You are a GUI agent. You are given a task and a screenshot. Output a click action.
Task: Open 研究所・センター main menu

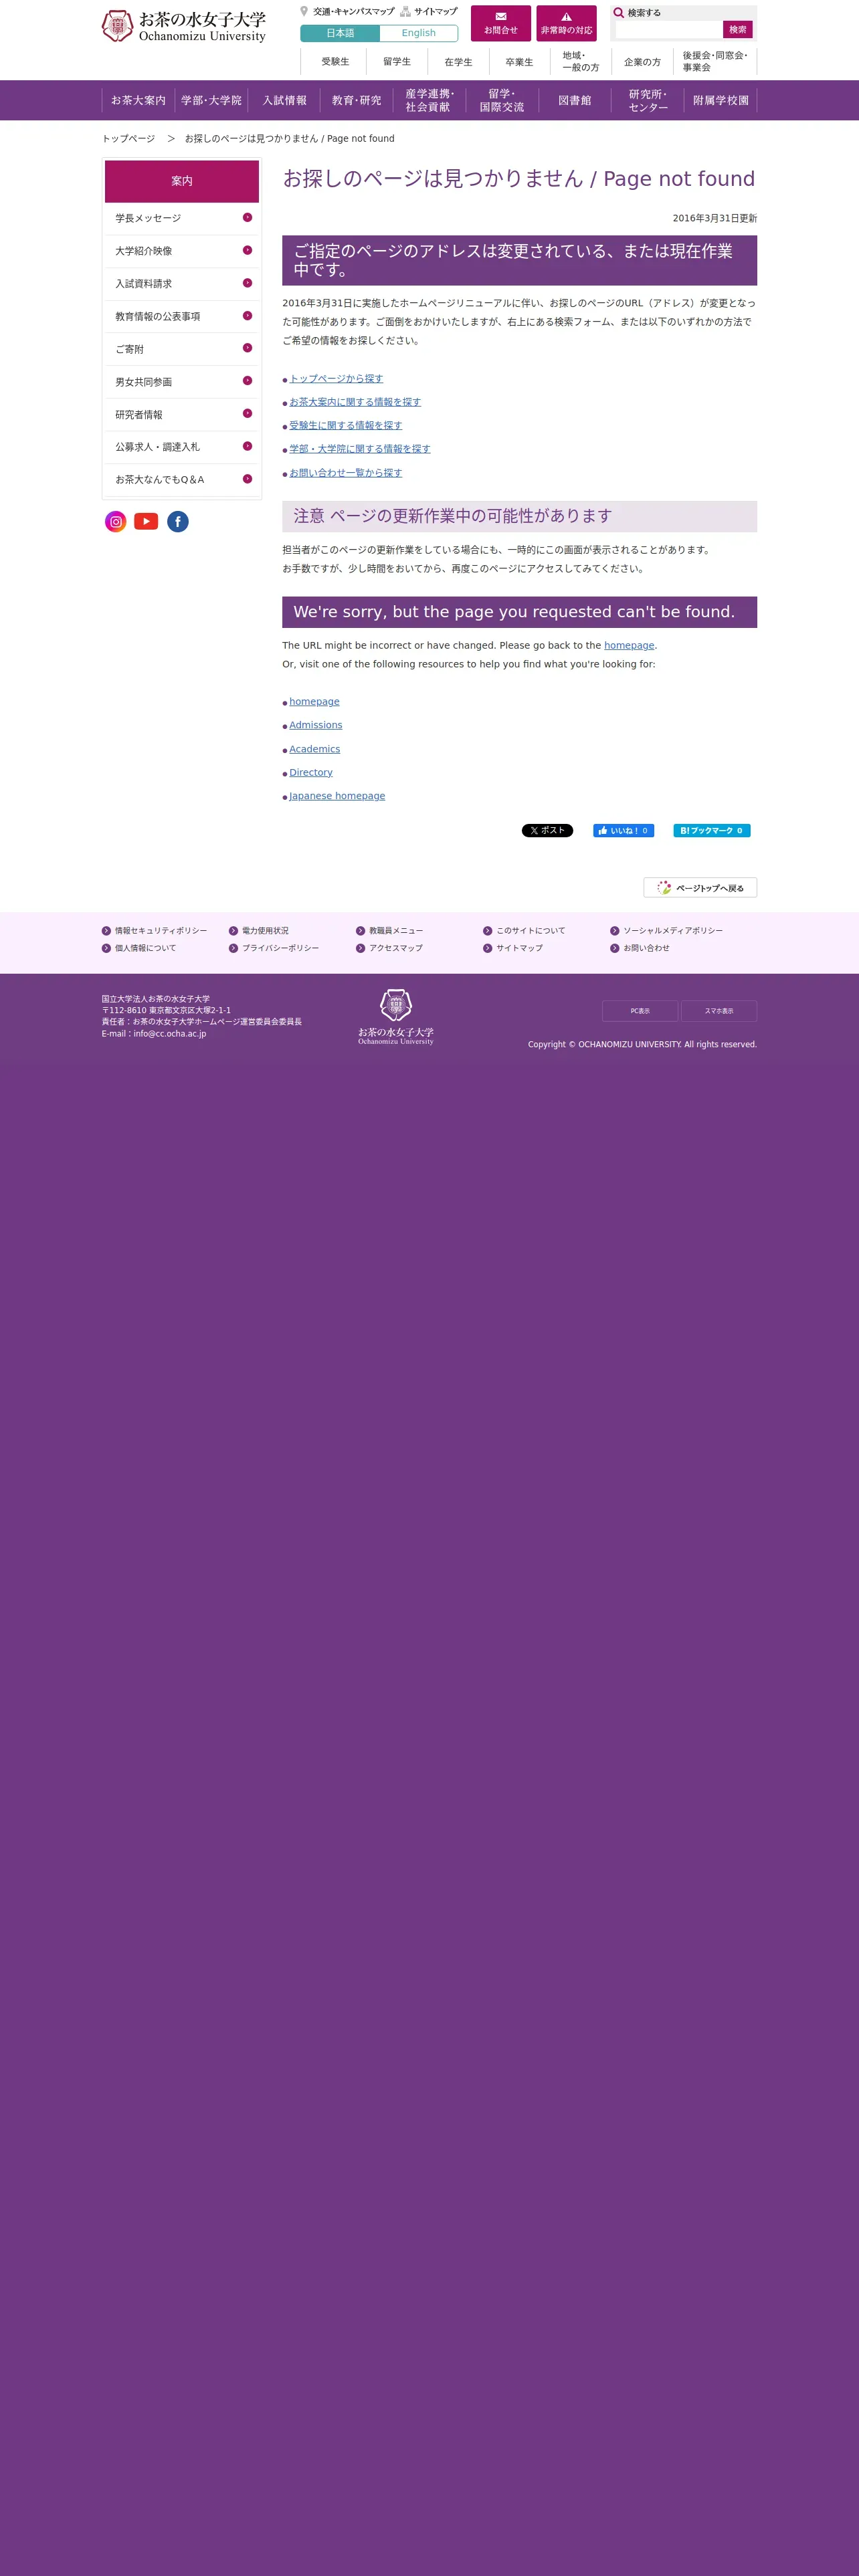tap(648, 100)
